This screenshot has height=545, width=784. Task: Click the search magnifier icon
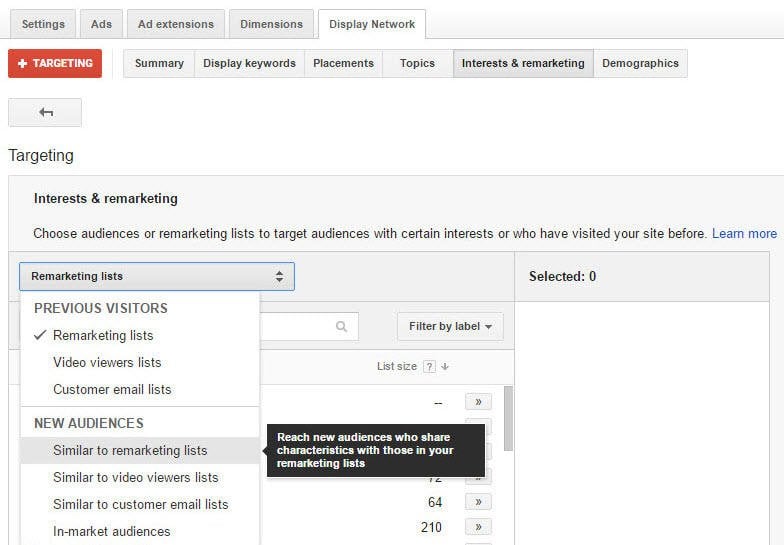click(342, 326)
